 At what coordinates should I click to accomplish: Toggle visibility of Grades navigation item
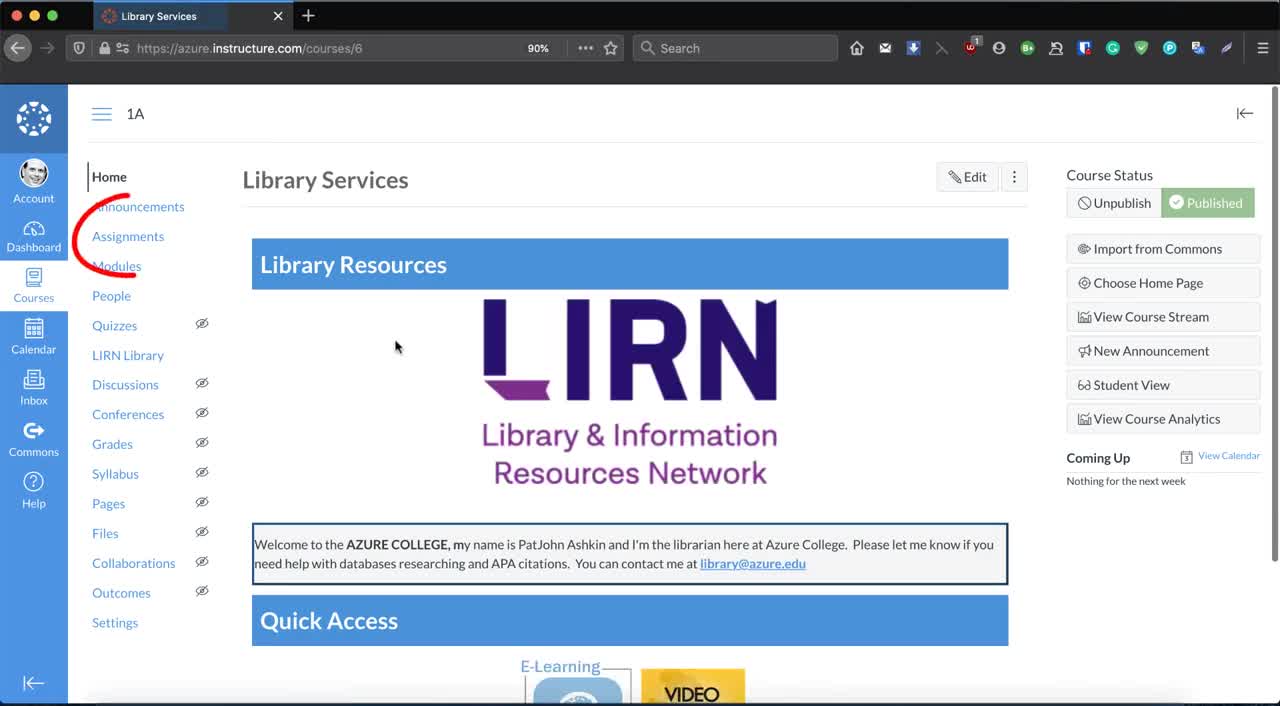pyautogui.click(x=202, y=442)
